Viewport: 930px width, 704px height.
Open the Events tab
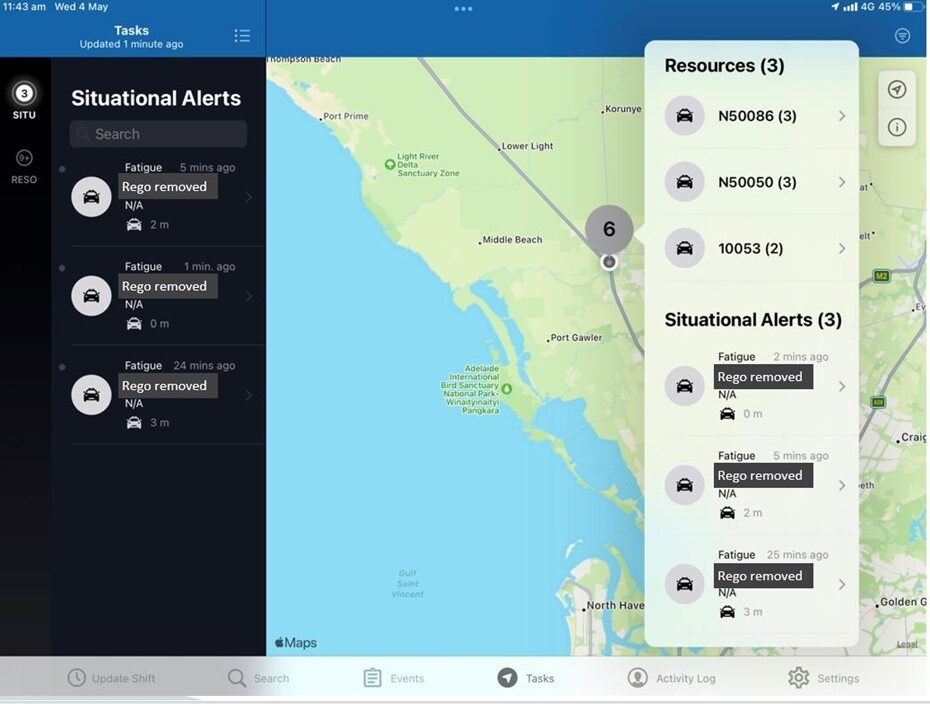coord(394,678)
